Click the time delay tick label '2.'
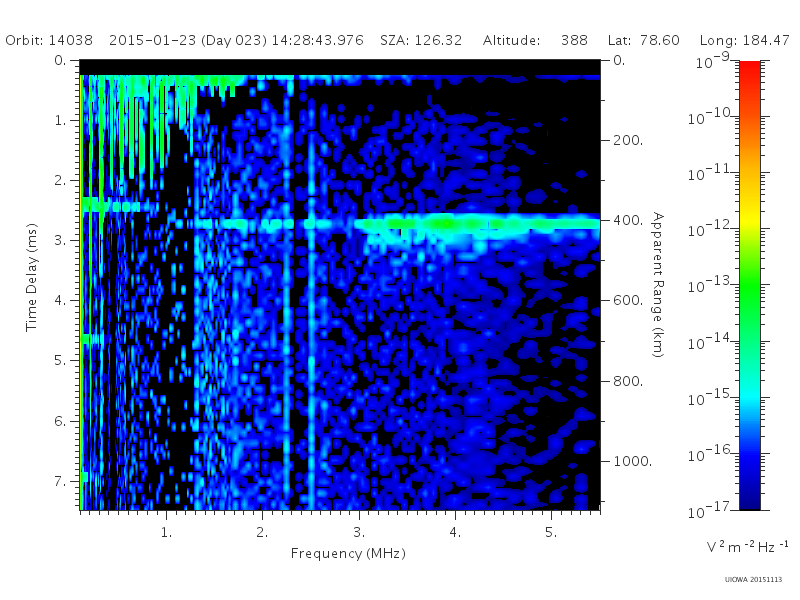800x600 pixels. click(60, 181)
